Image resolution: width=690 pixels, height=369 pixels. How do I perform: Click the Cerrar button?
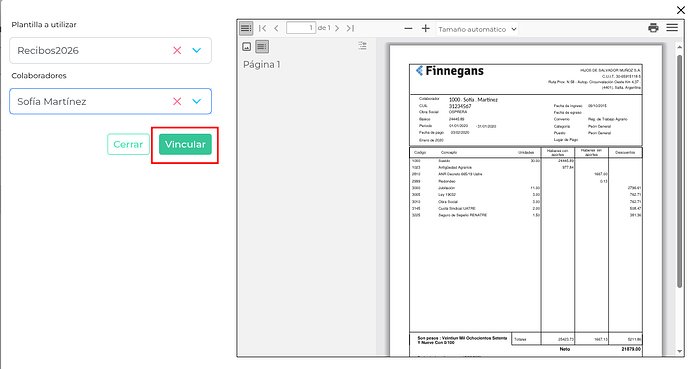pyautogui.click(x=128, y=144)
